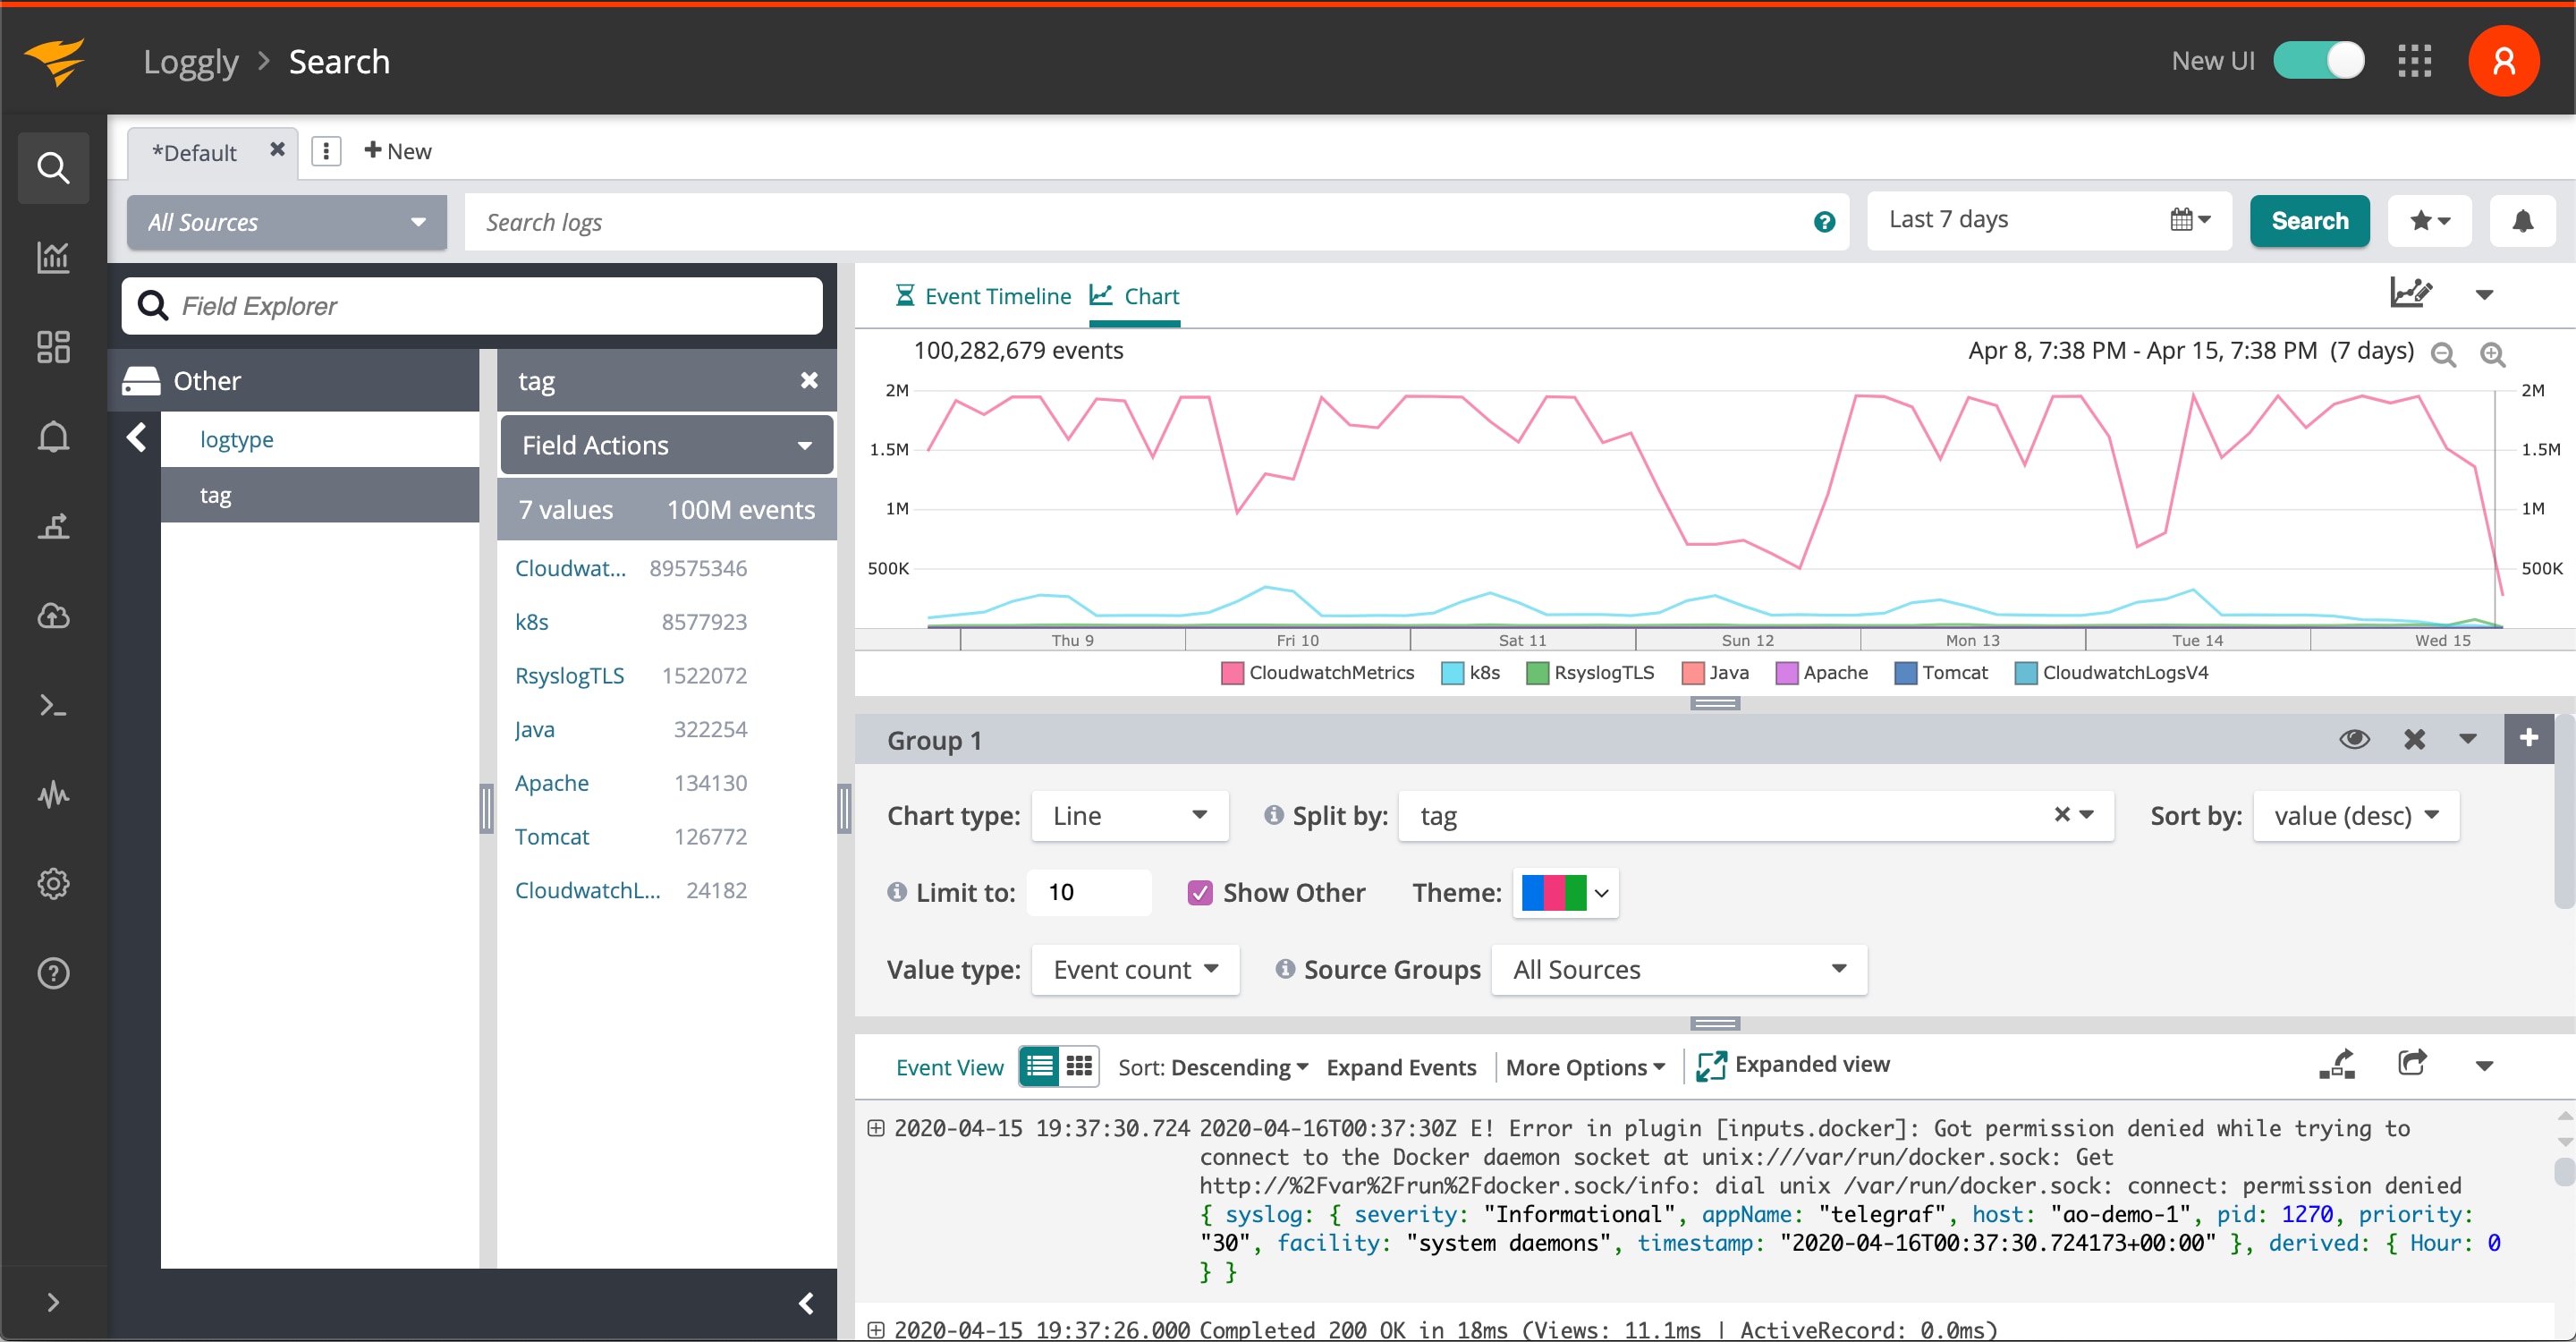
Task: Select the *Default search tab
Action: pyautogui.click(x=195, y=152)
